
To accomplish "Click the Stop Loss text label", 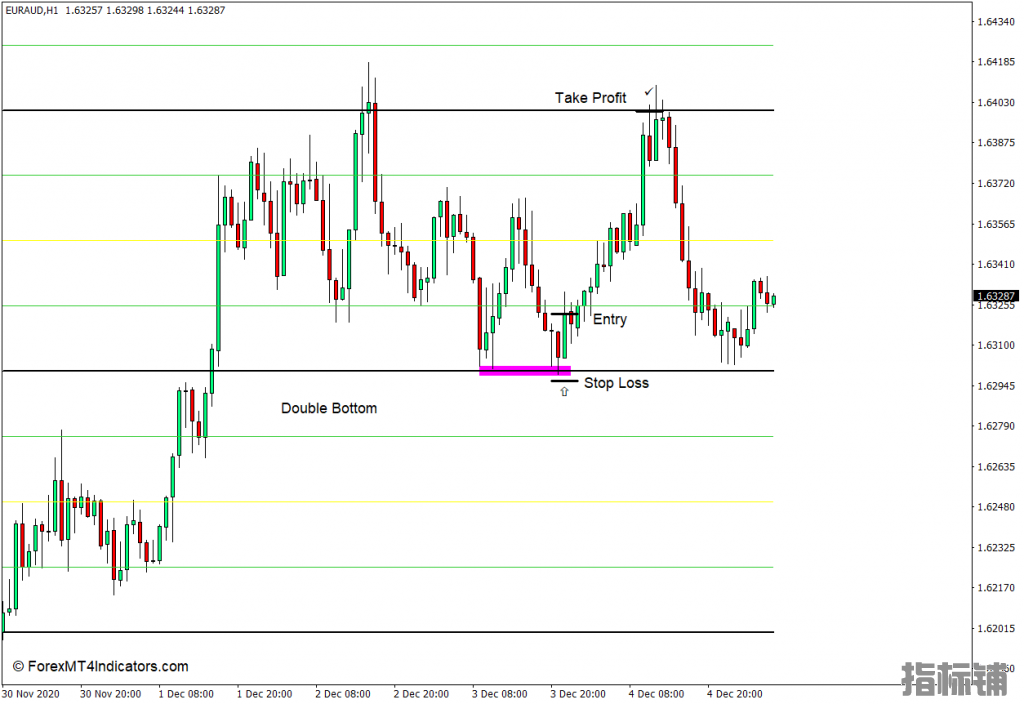I will click(616, 383).
